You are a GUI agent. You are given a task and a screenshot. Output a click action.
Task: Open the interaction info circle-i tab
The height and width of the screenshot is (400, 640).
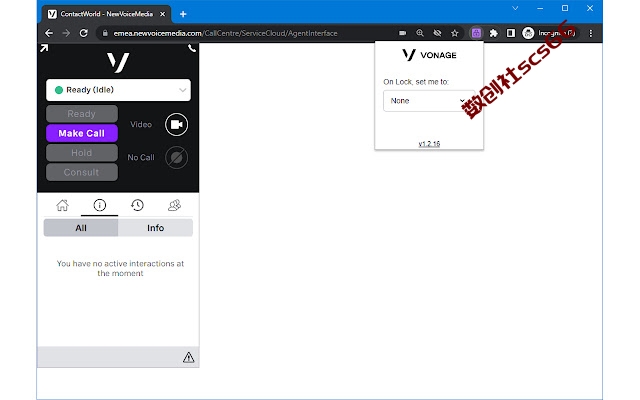pyautogui.click(x=100, y=205)
